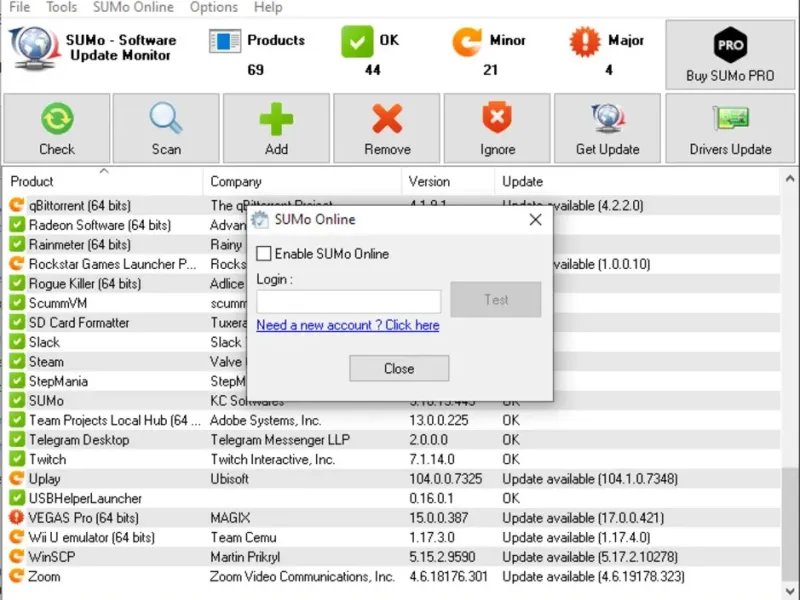
Task: Click the Wii U emulator status icon
Action: (x=17, y=537)
